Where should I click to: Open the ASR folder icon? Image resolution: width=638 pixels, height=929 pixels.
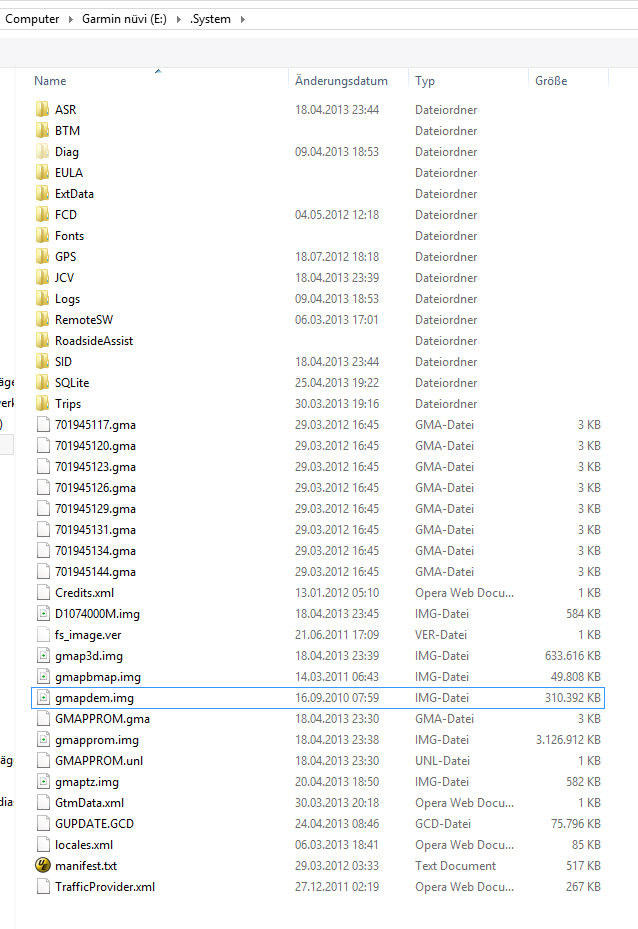tap(42, 110)
